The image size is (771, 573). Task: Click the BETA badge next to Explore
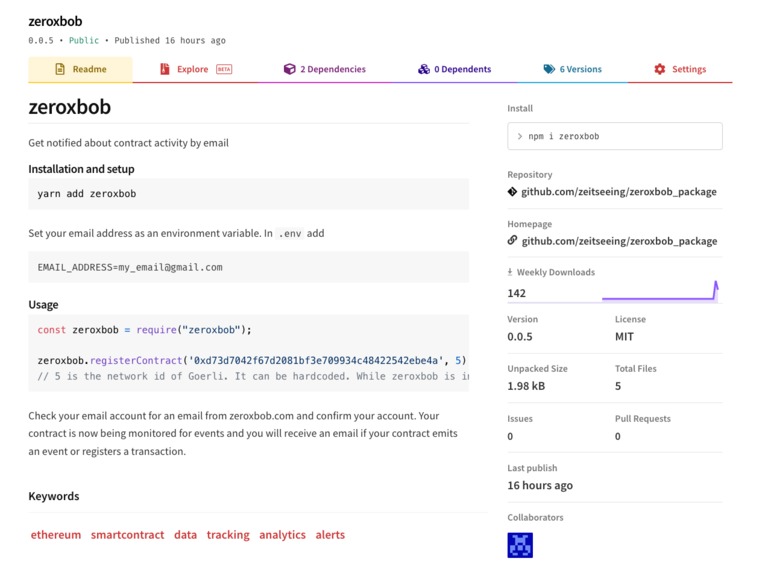click(224, 69)
